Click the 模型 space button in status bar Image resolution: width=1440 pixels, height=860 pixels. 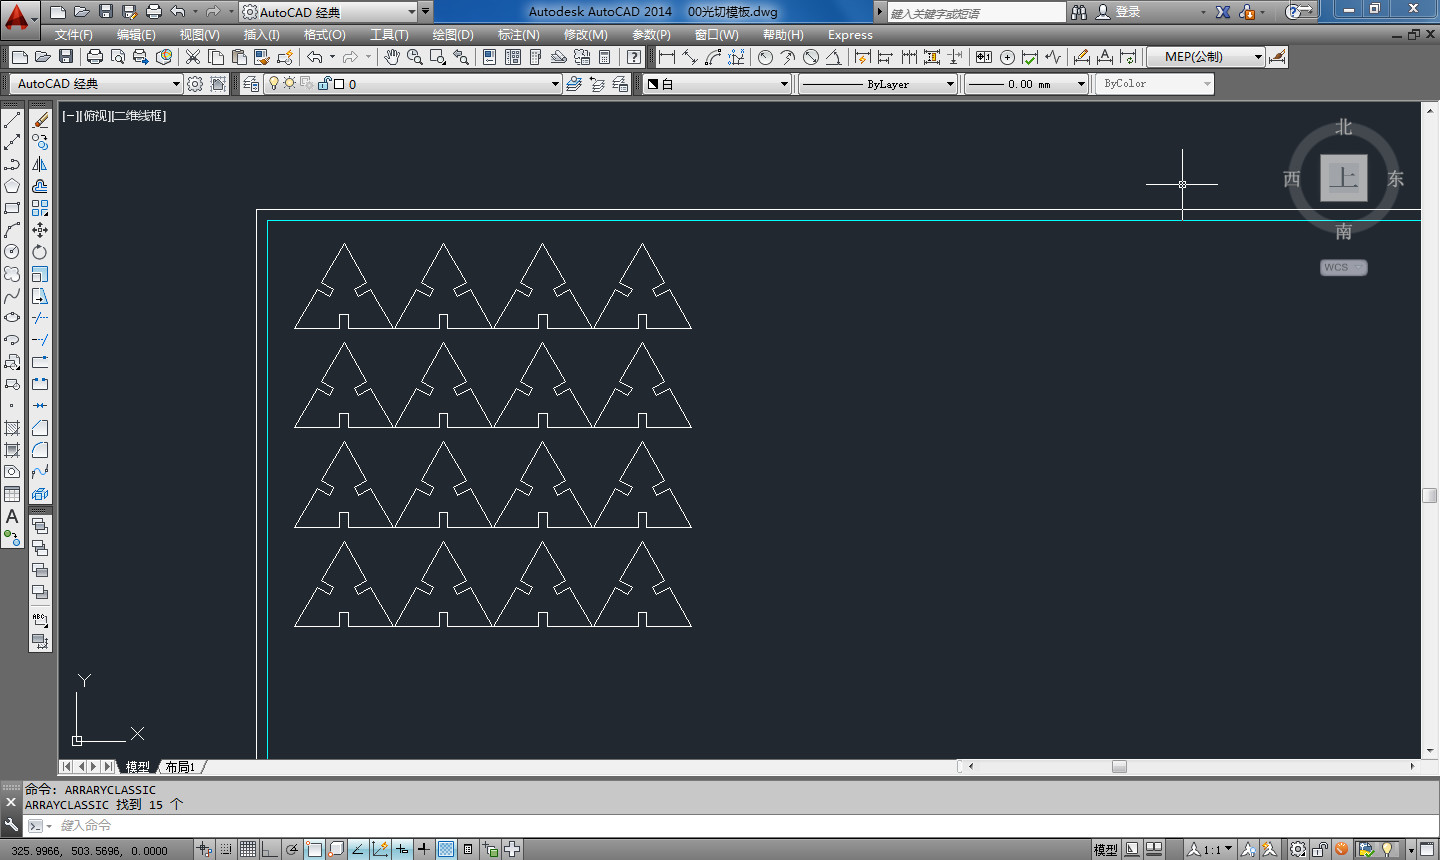[1105, 849]
